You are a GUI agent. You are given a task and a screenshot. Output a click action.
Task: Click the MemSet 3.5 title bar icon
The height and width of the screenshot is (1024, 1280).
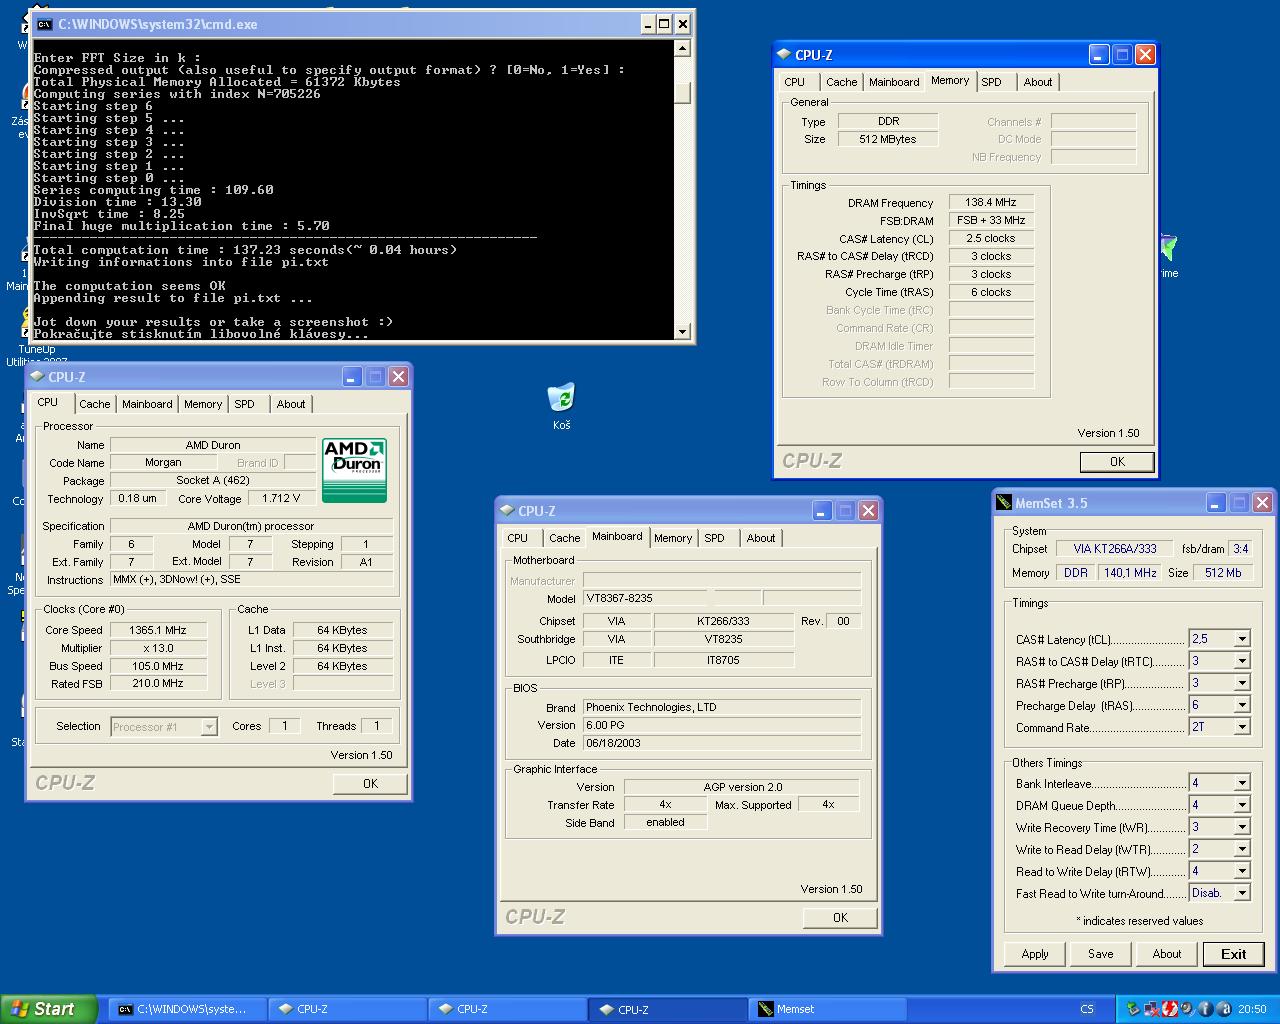click(1004, 503)
